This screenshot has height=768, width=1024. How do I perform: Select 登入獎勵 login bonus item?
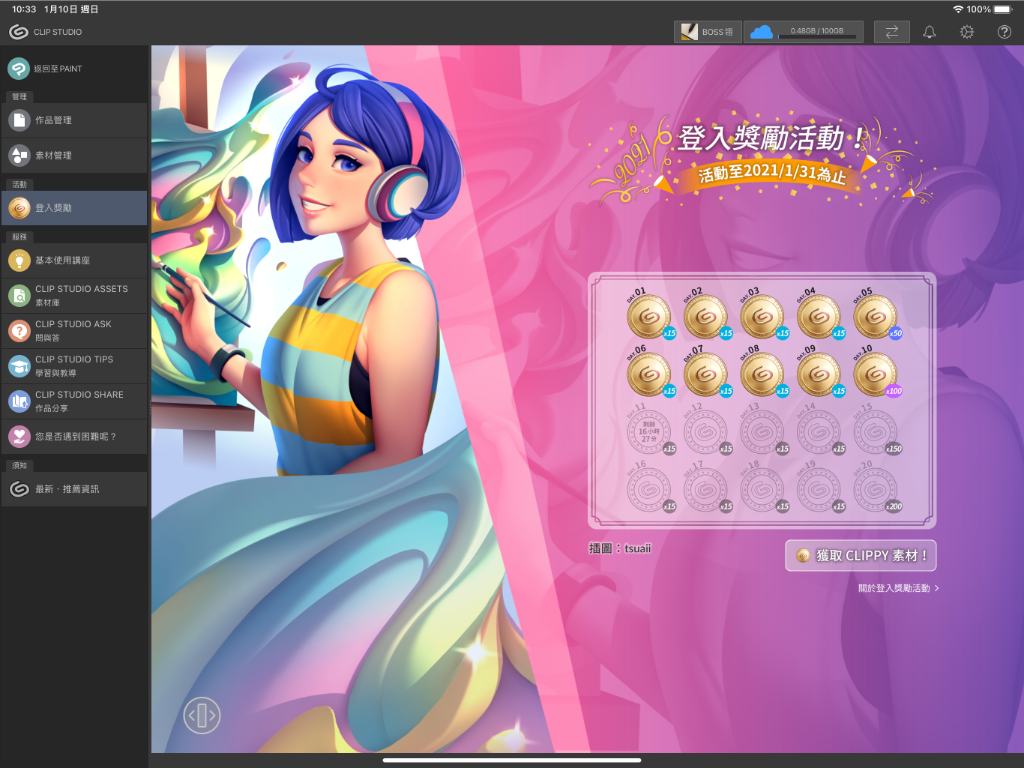74,208
